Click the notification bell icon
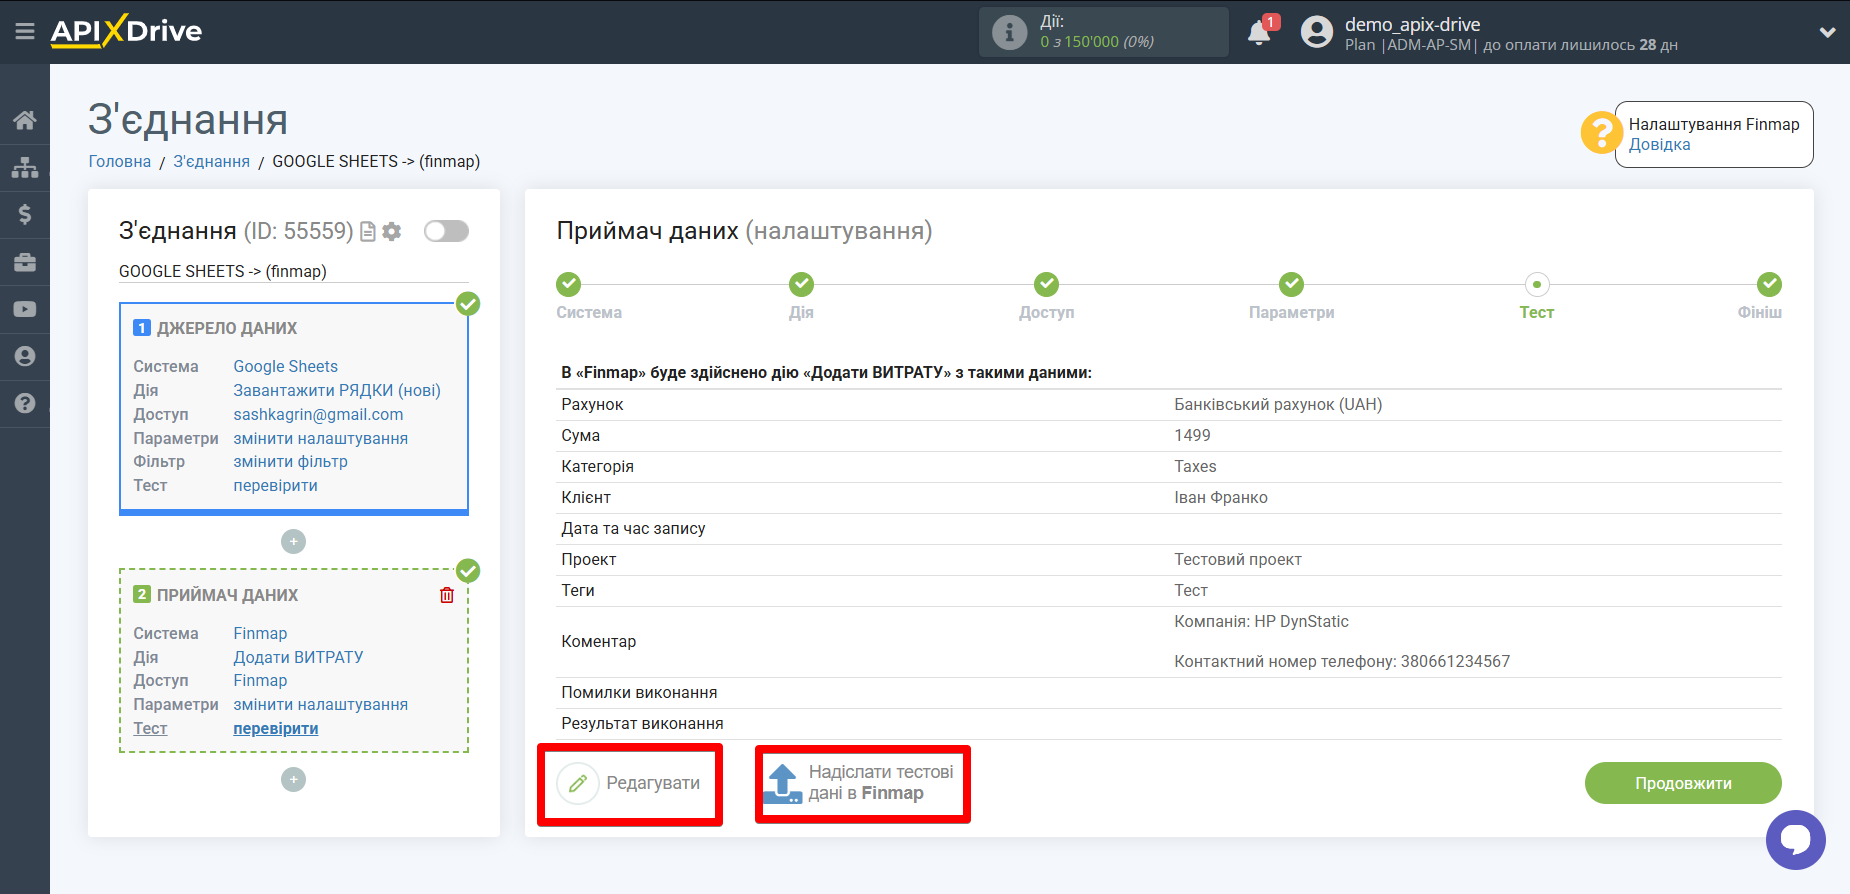 pos(1259,33)
